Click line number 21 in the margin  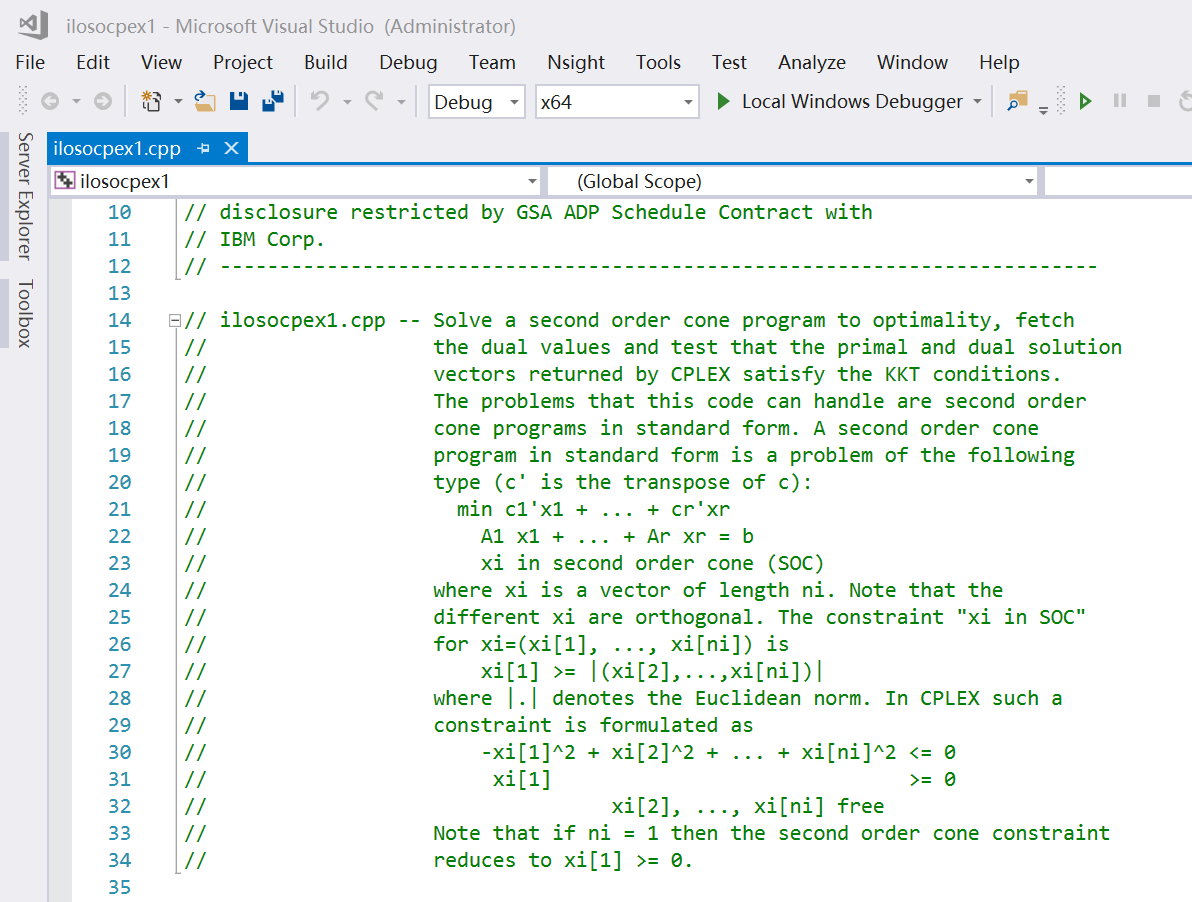[119, 509]
